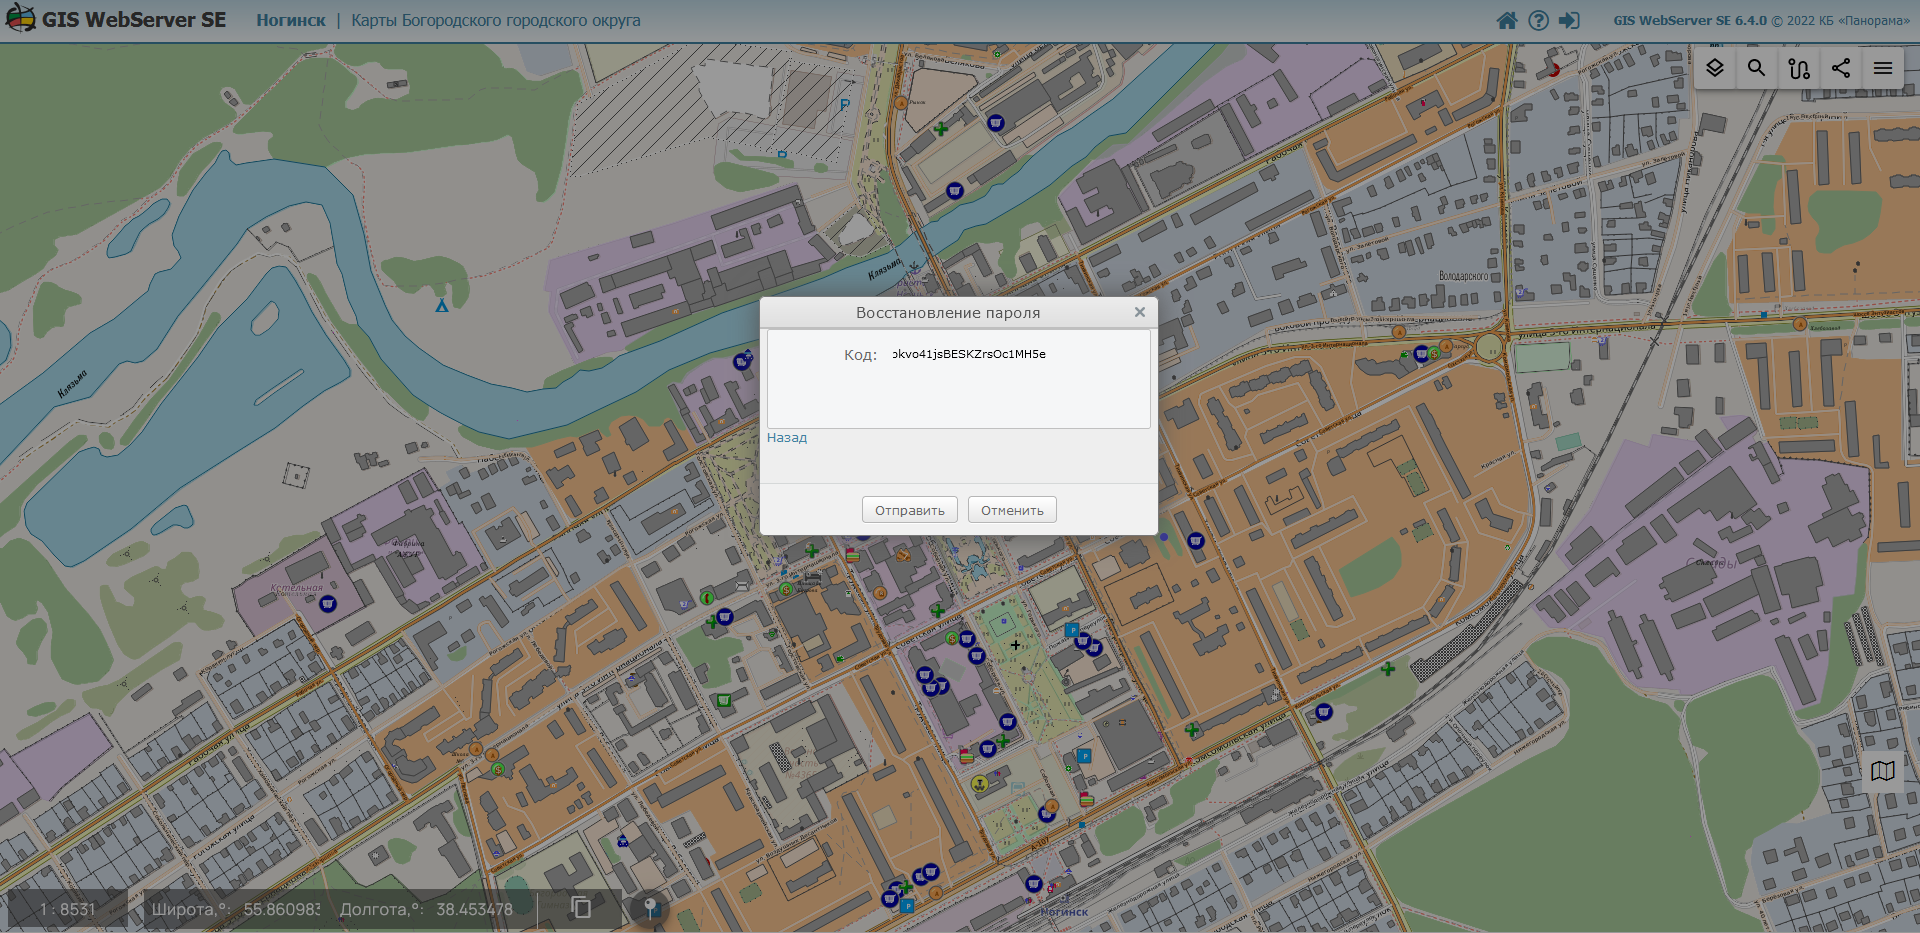The image size is (1920, 933).
Task: Click the GIS WebServer SE 6.4.0 copyright link
Action: (1760, 20)
